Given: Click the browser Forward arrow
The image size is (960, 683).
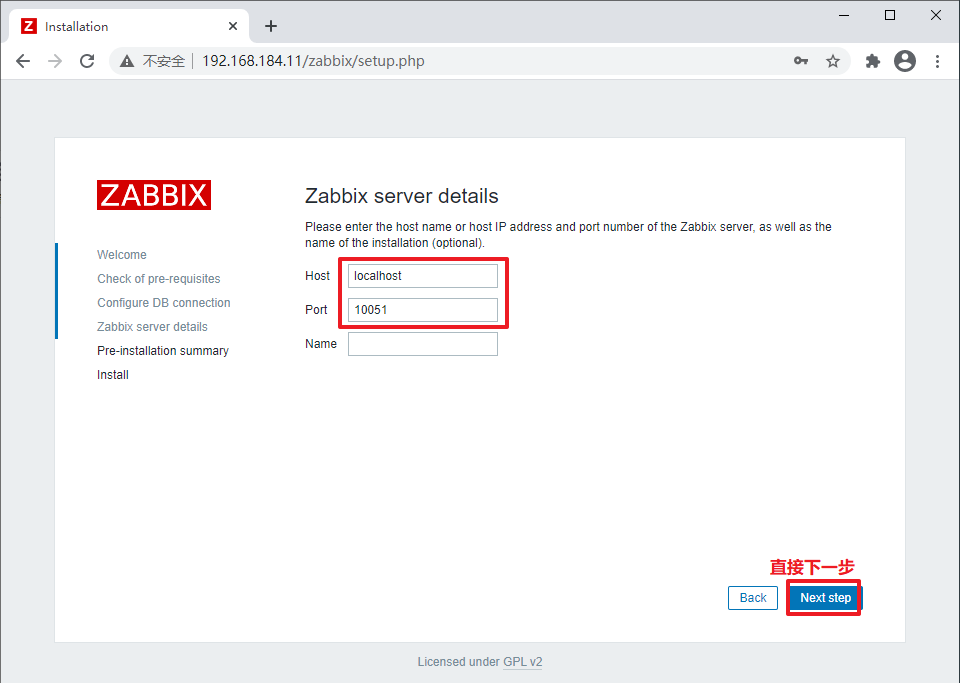Looking at the screenshot, I should point(55,61).
